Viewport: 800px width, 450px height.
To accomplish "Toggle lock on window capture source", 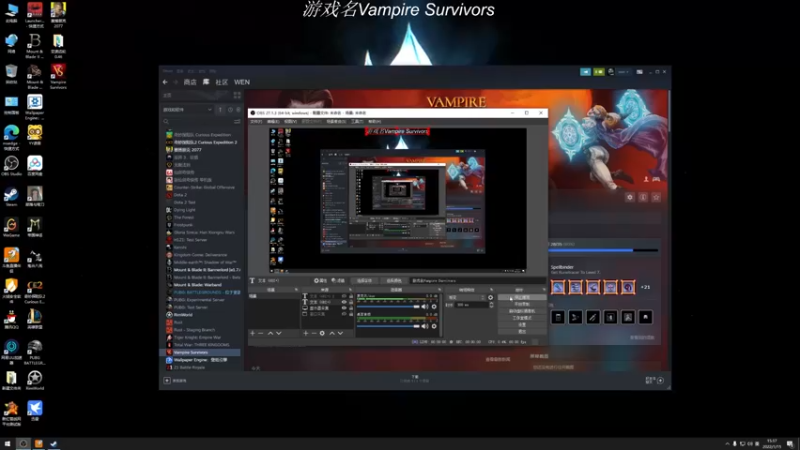I will click(351, 314).
